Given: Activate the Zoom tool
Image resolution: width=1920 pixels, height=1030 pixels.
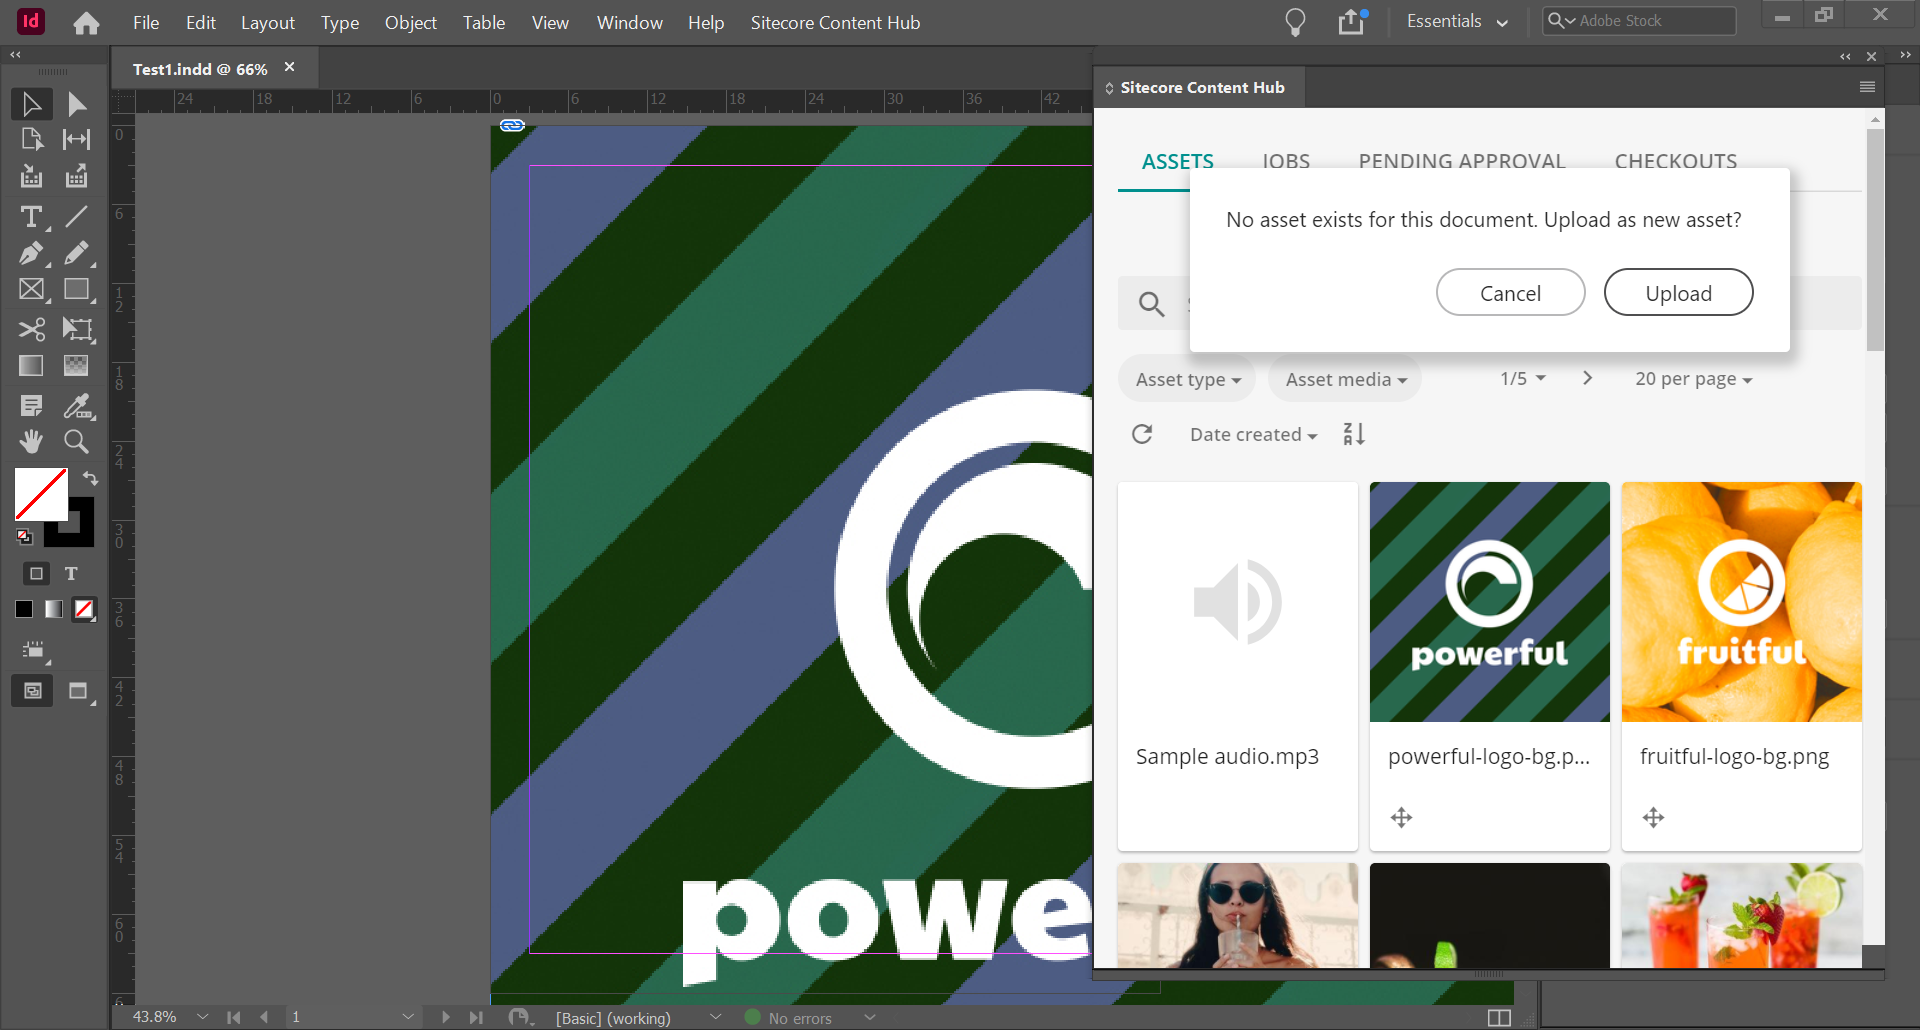Looking at the screenshot, I should (x=76, y=442).
